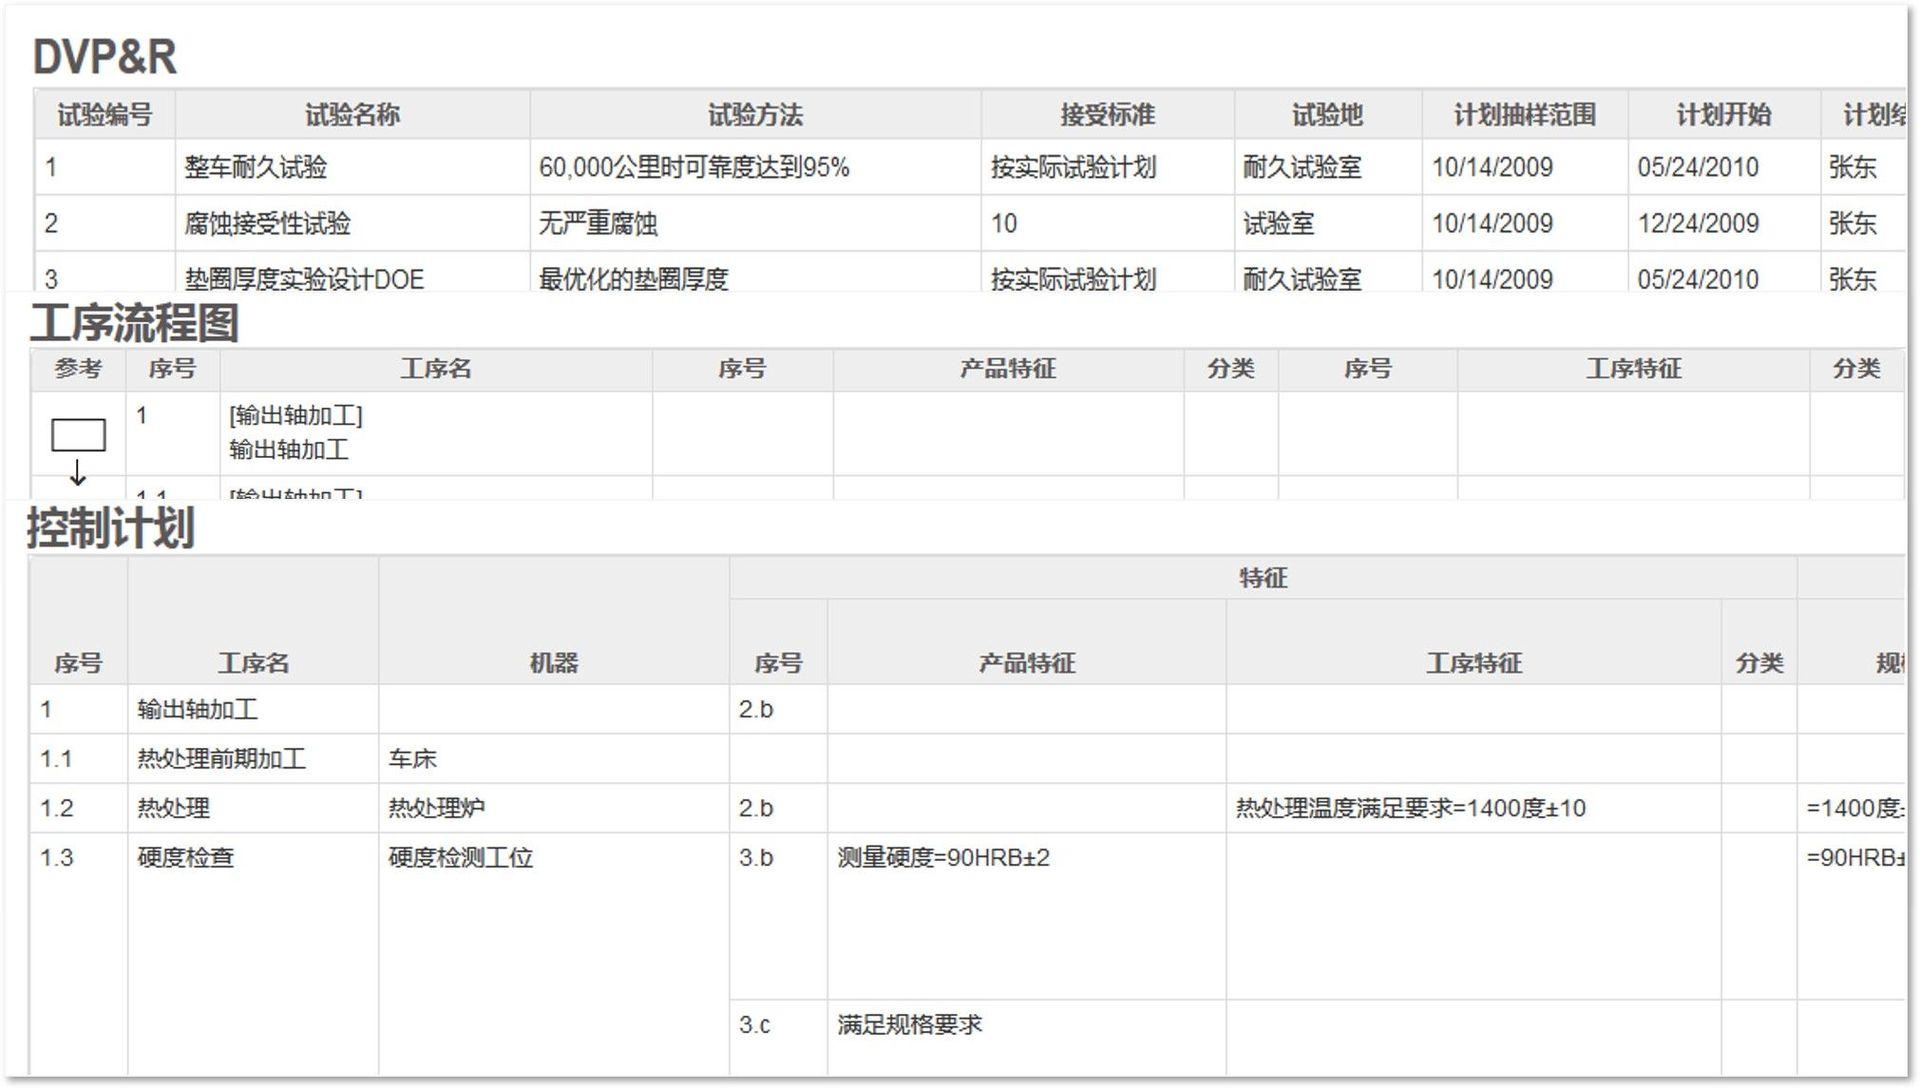Click the 接受标准 column header
The image size is (1920, 1089).
[x=1107, y=115]
